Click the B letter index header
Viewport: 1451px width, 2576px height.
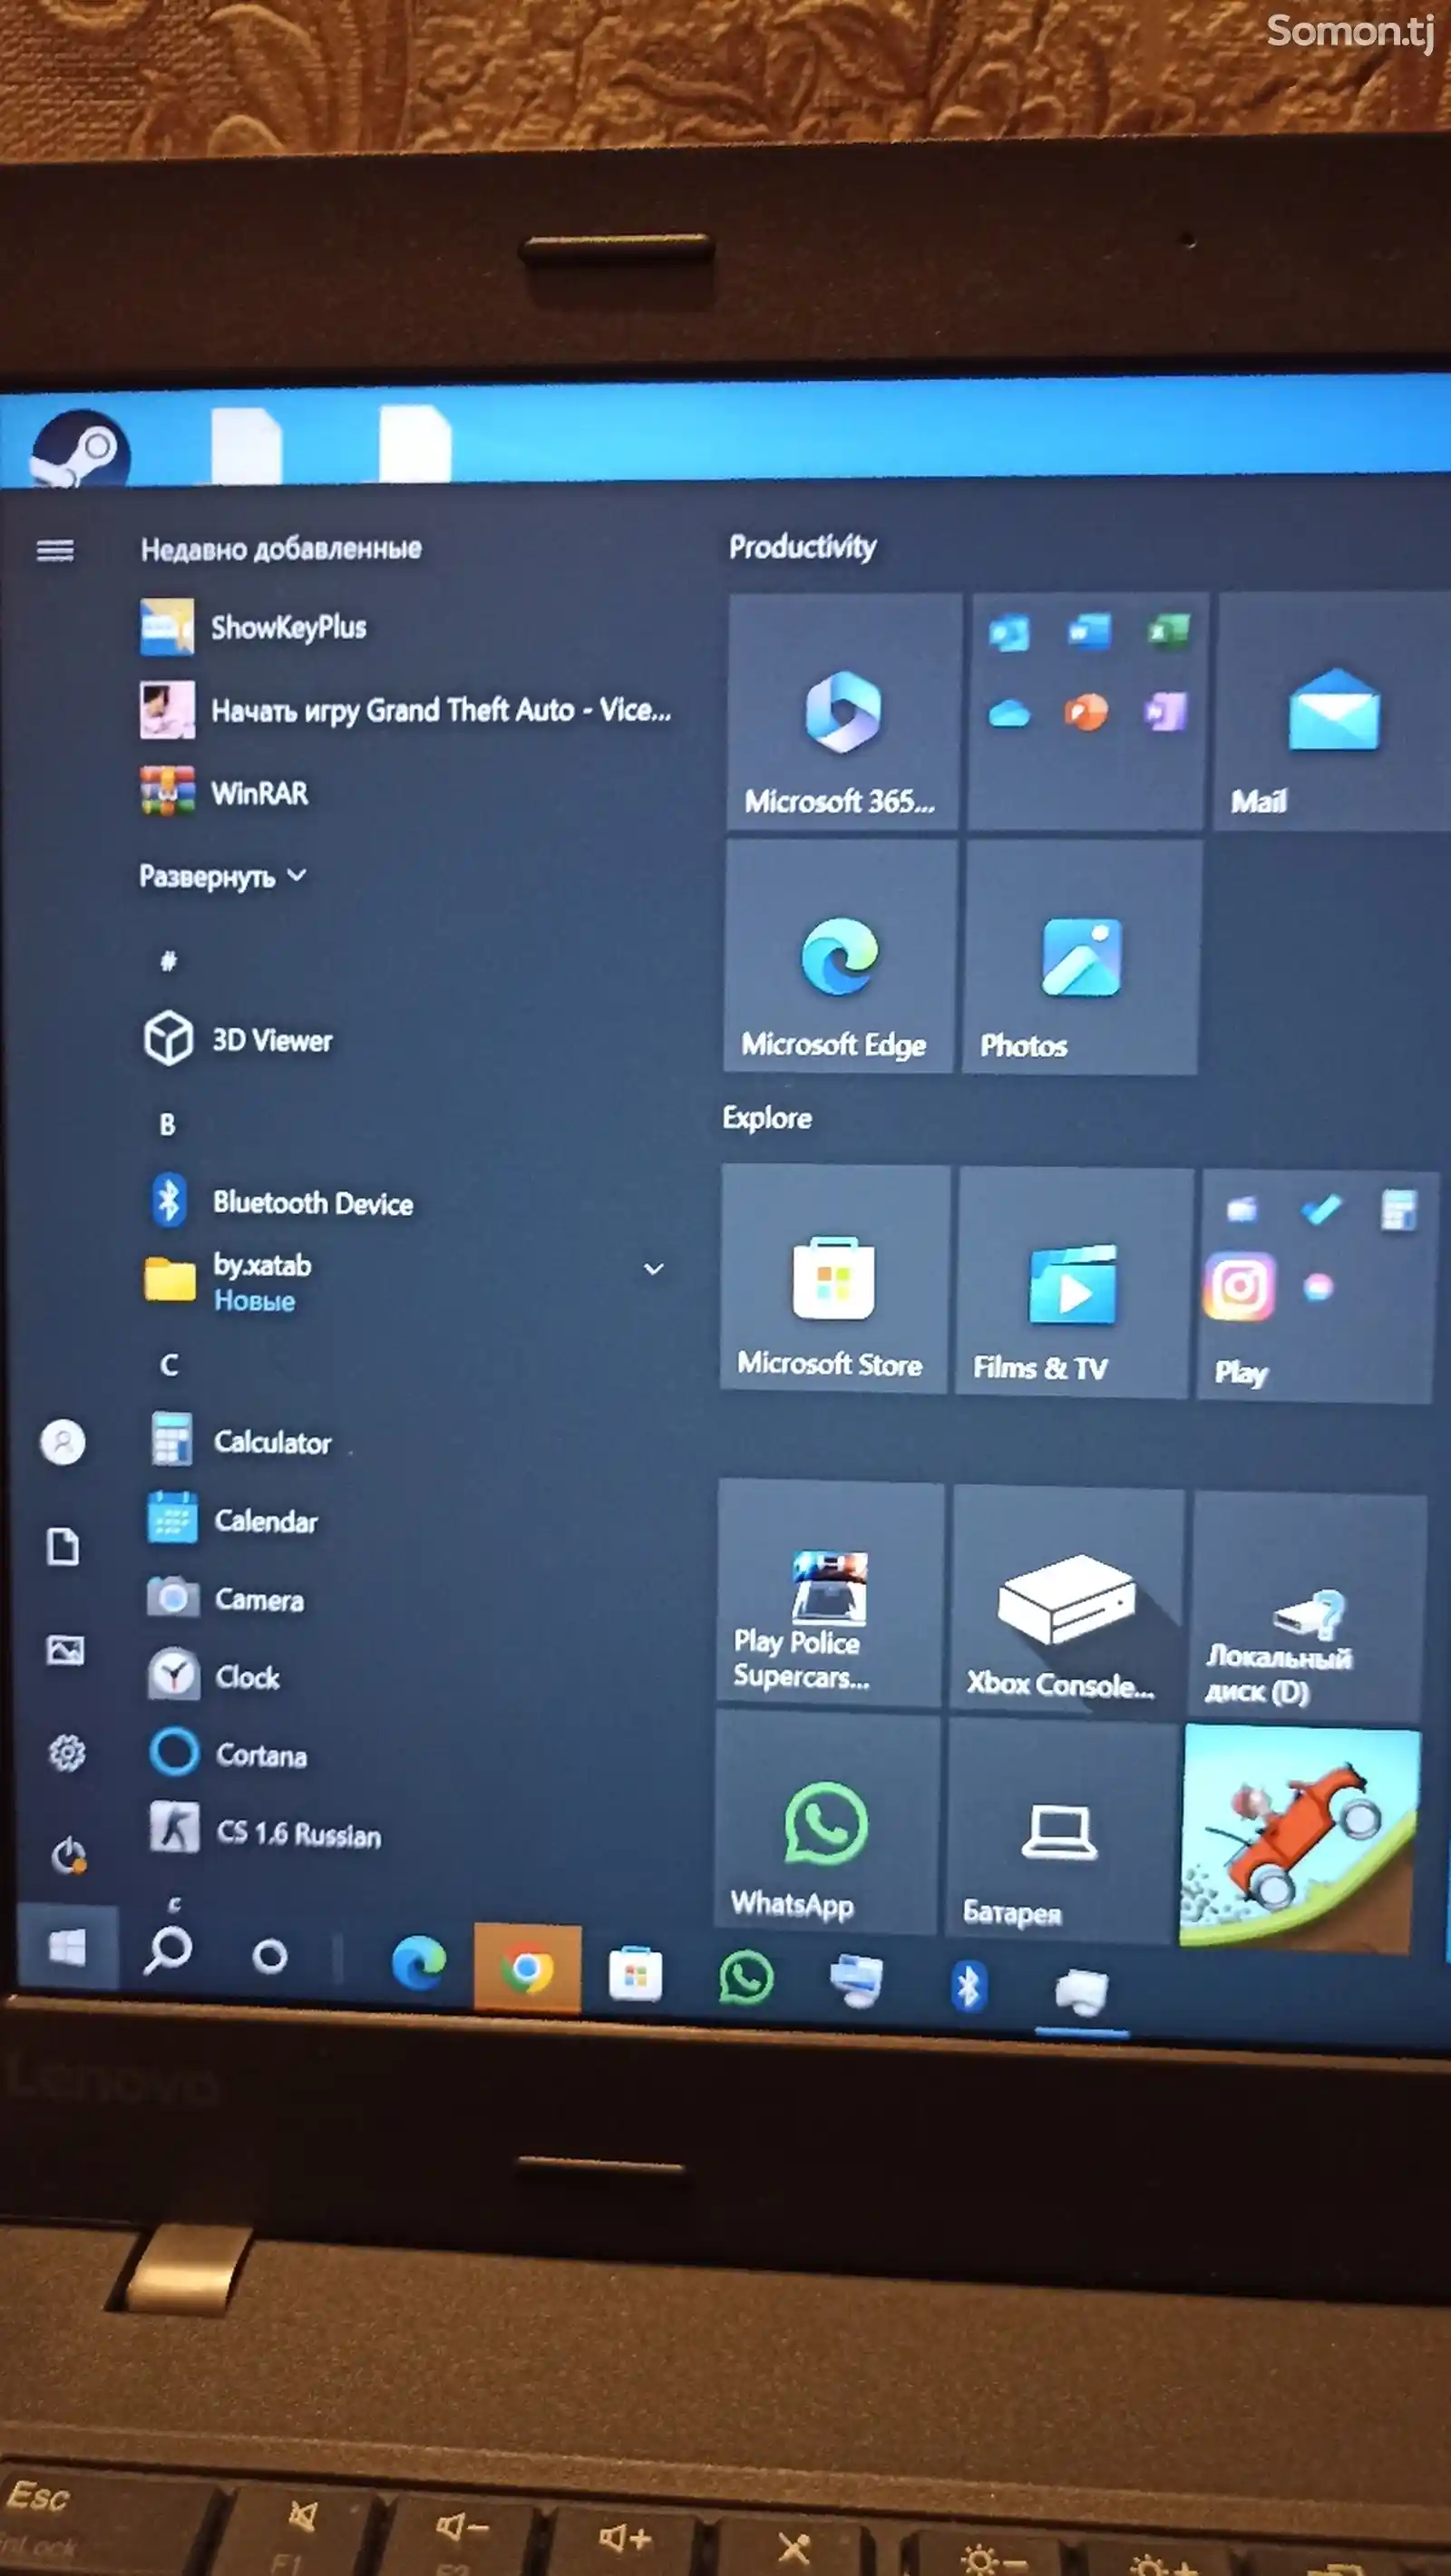pyautogui.click(x=167, y=1124)
